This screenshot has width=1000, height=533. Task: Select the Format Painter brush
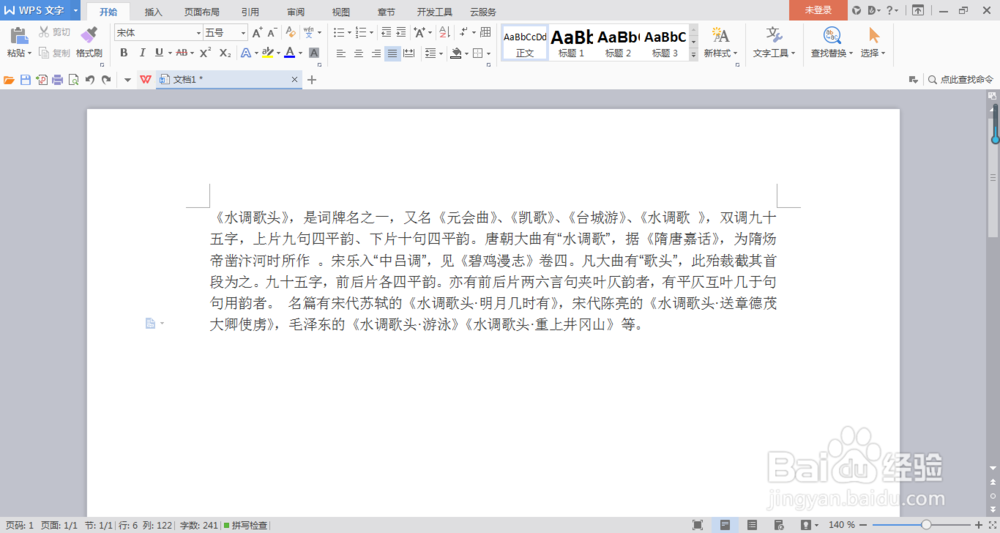click(x=89, y=36)
